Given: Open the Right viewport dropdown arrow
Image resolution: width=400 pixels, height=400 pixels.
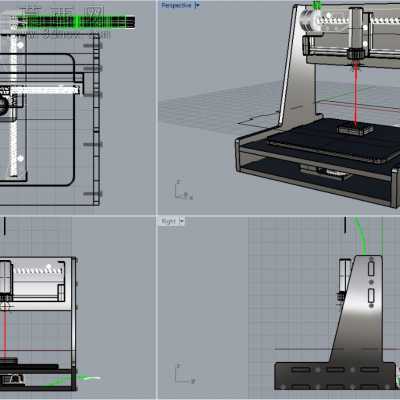Looking at the screenshot, I should pos(181,221).
